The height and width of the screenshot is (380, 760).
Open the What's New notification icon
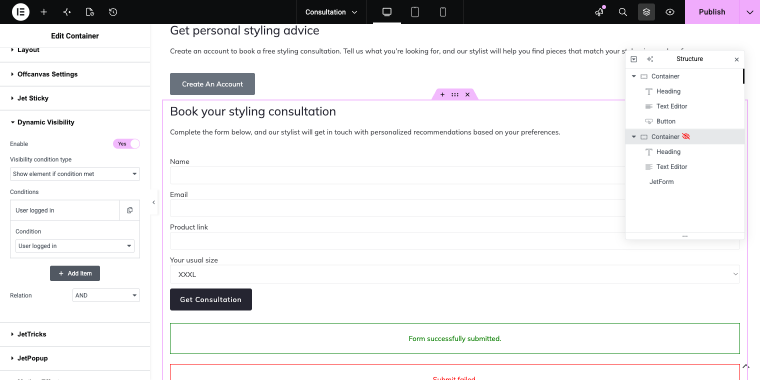coord(600,12)
